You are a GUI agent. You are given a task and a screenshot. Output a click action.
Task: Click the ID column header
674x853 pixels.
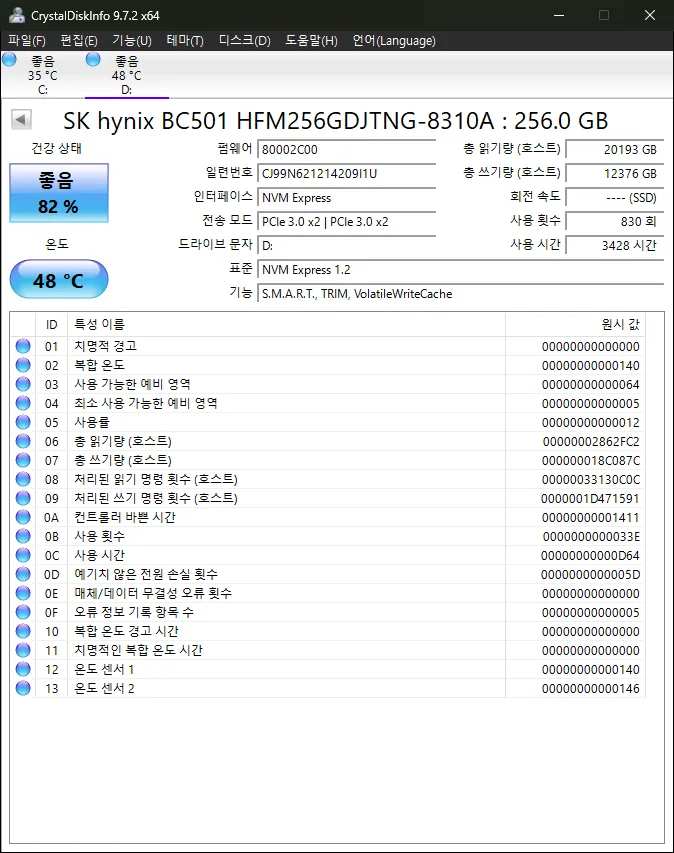(x=51, y=324)
